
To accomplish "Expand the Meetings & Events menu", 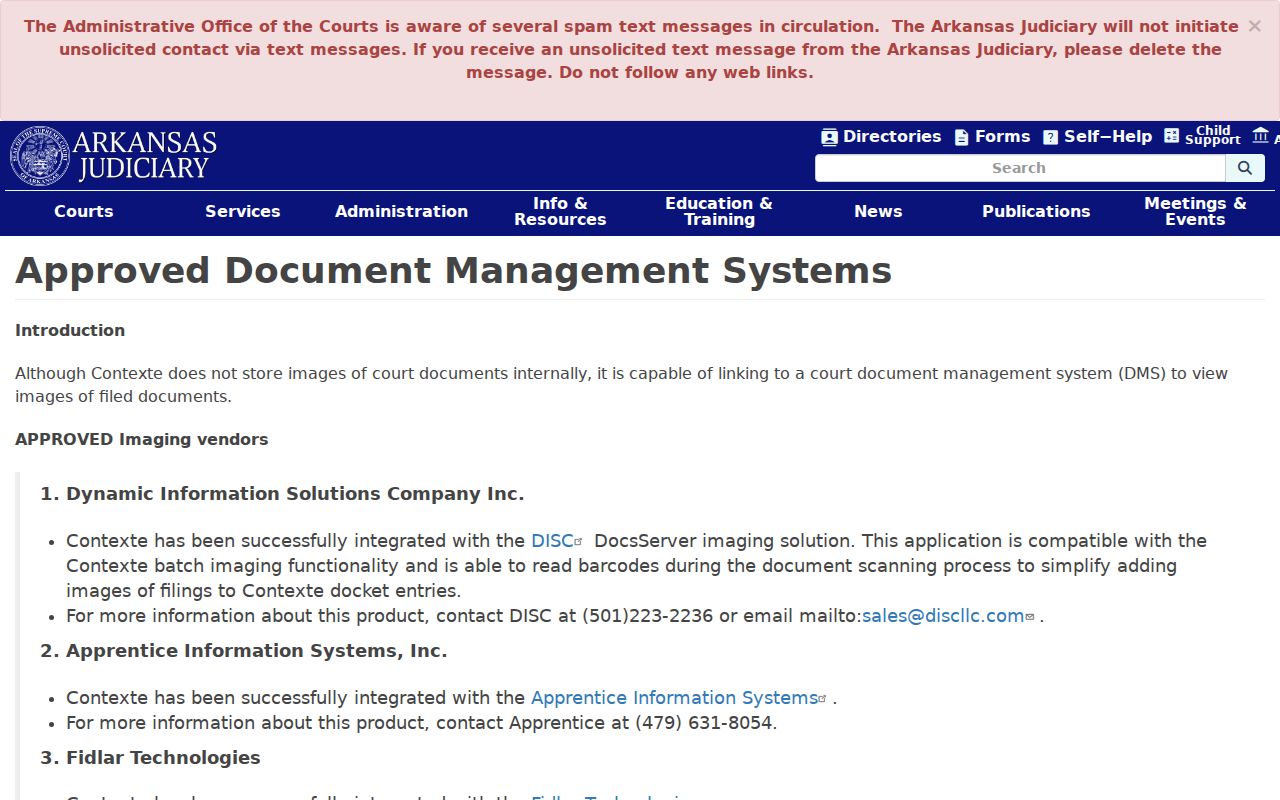I will 1195,211.
